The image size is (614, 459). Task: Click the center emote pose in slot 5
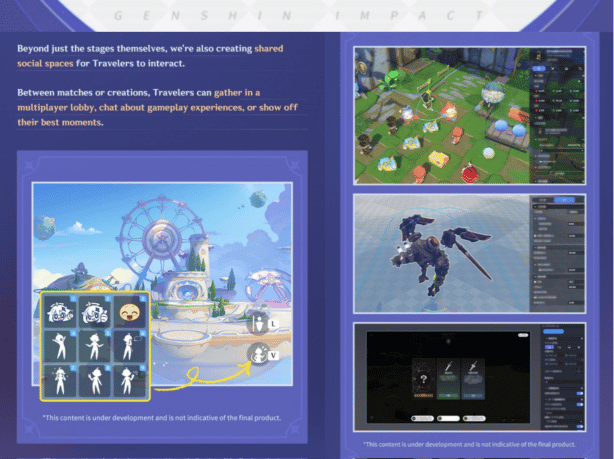coord(95,347)
